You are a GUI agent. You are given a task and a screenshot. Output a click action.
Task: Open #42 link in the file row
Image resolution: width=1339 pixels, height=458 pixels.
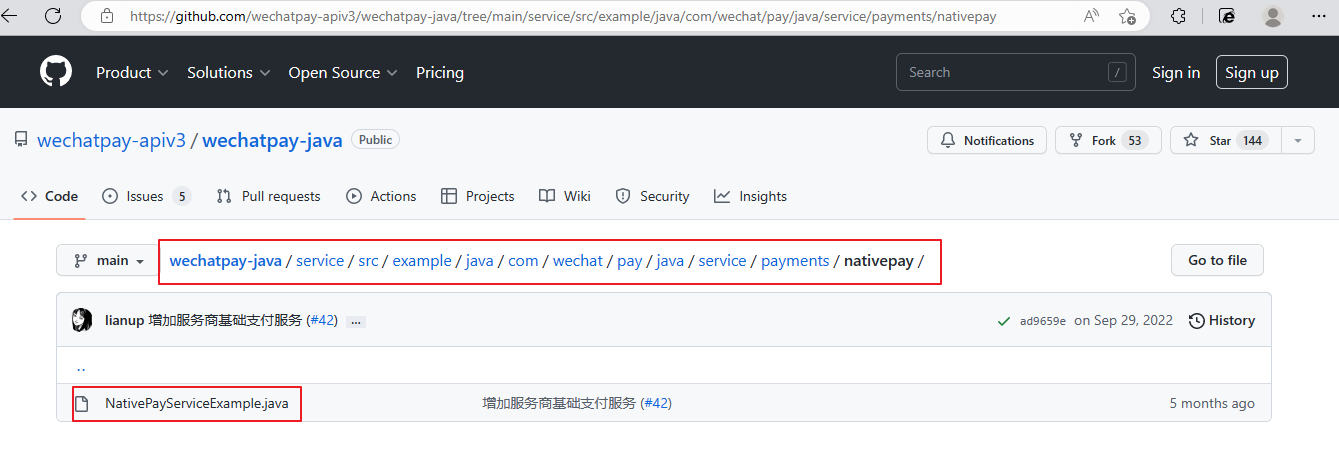pyautogui.click(x=656, y=403)
